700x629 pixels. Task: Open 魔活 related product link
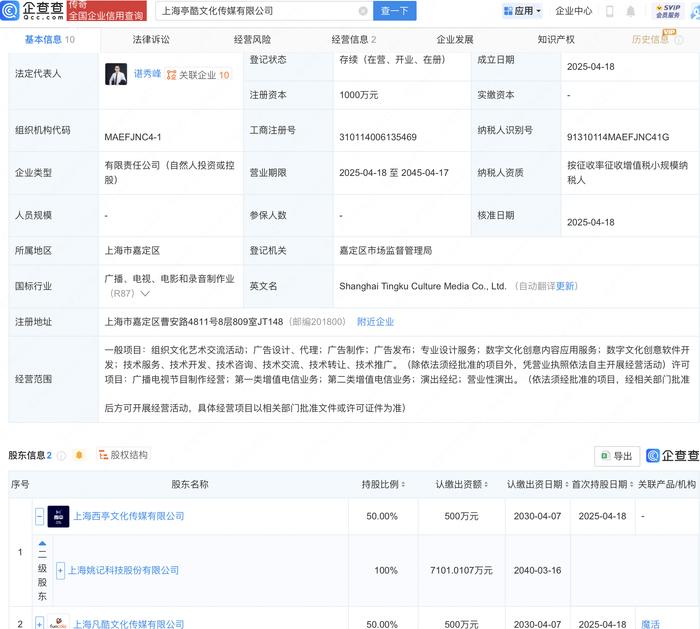point(650,624)
